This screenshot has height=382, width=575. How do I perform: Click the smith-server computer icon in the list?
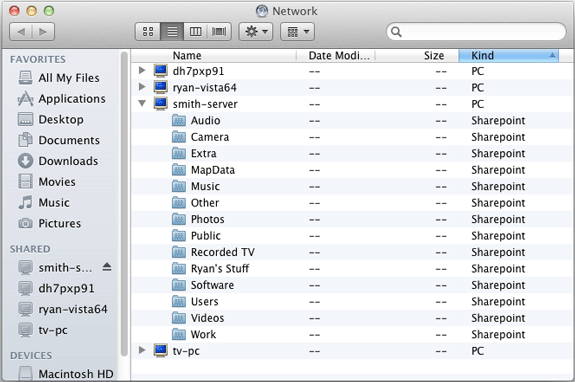tap(161, 103)
